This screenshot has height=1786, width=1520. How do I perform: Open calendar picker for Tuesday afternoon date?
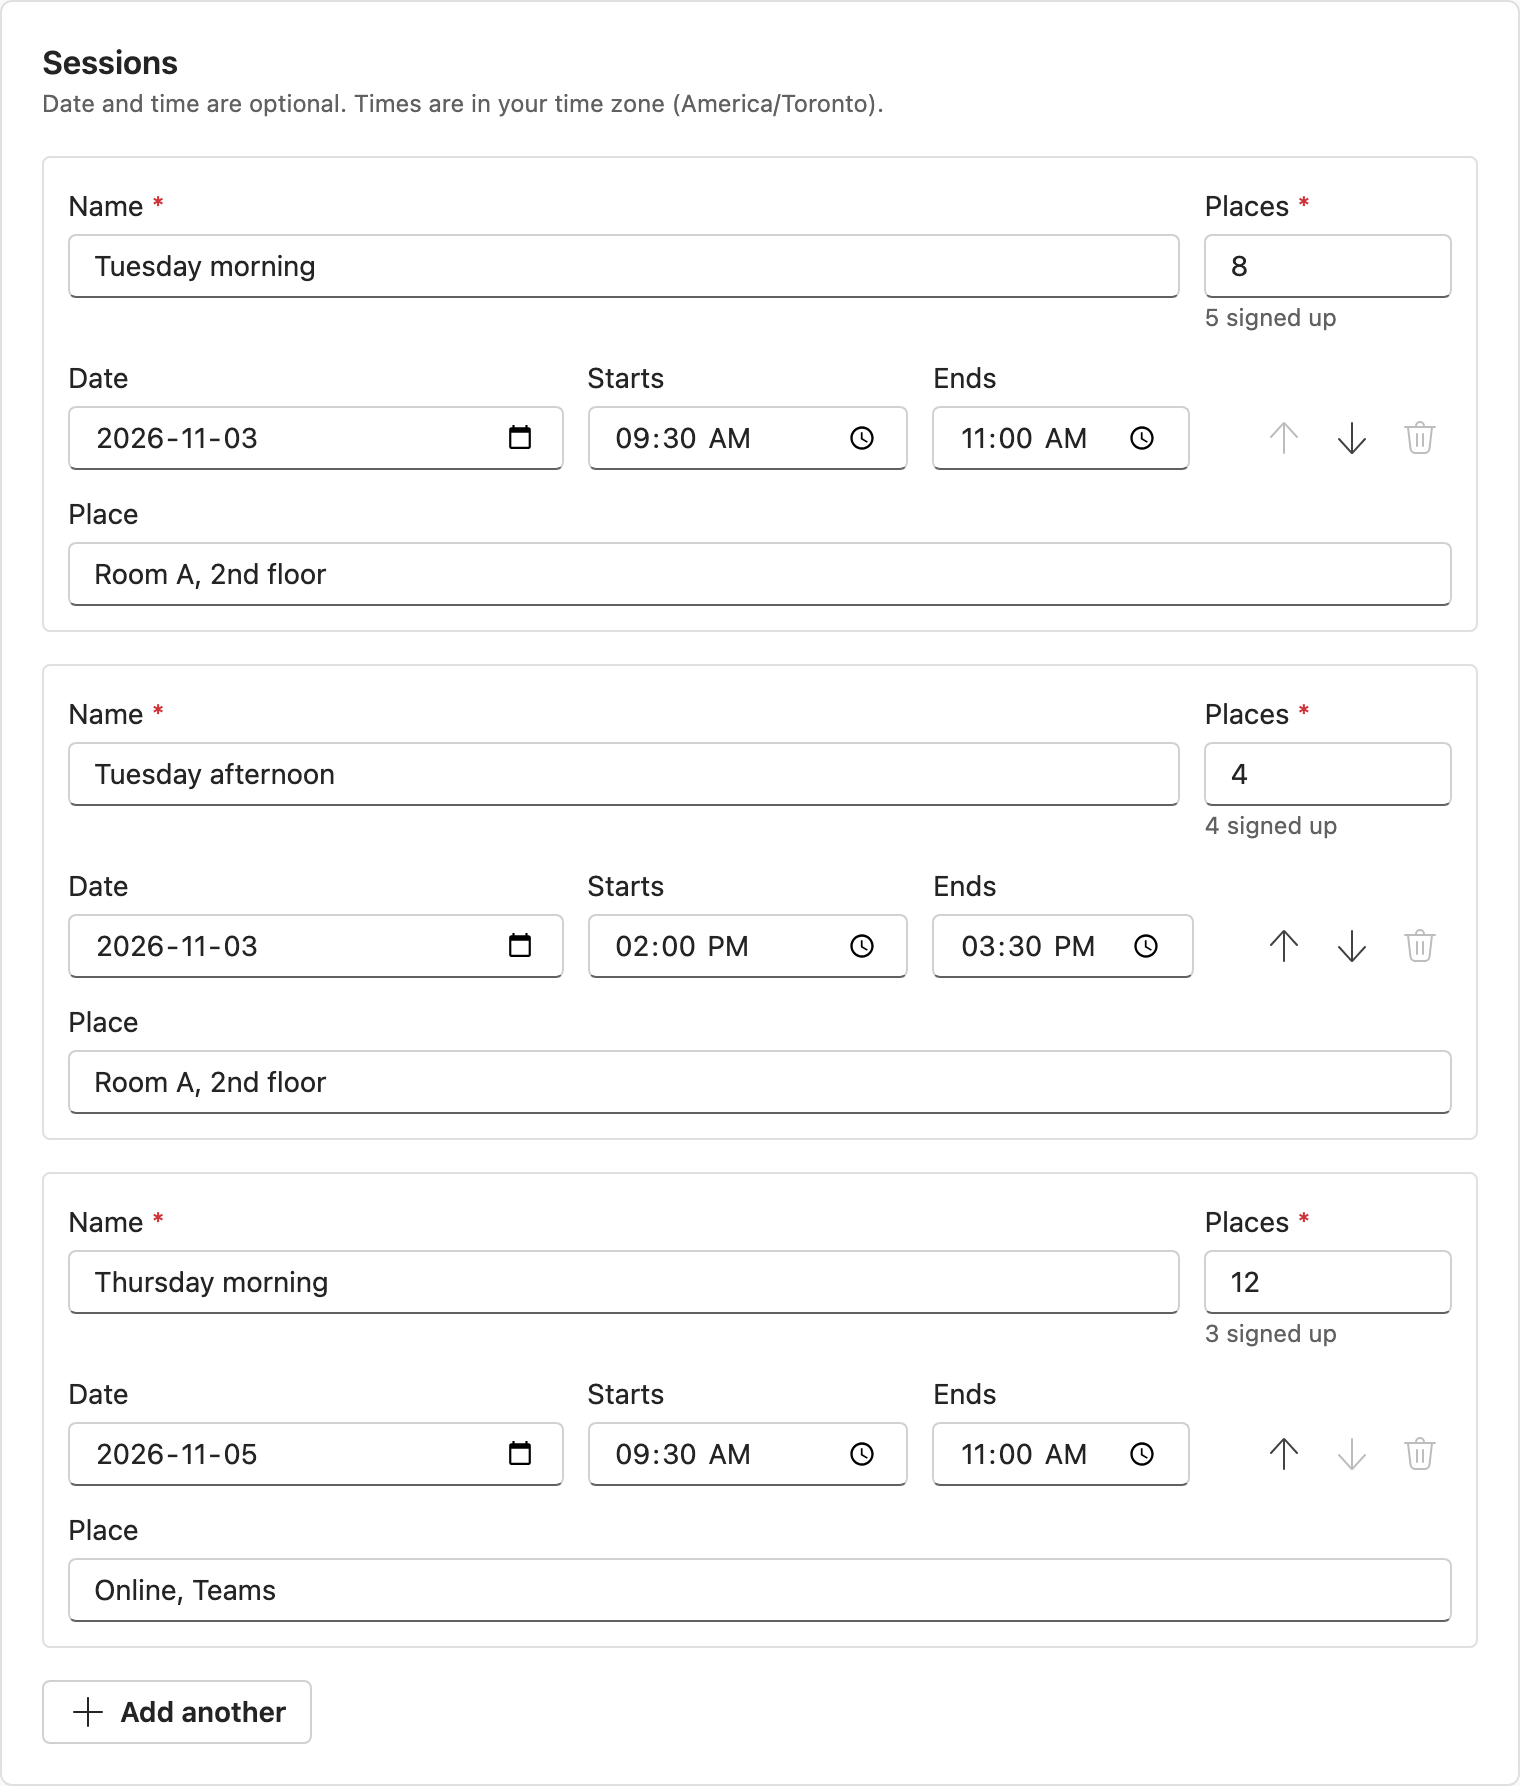click(x=520, y=946)
